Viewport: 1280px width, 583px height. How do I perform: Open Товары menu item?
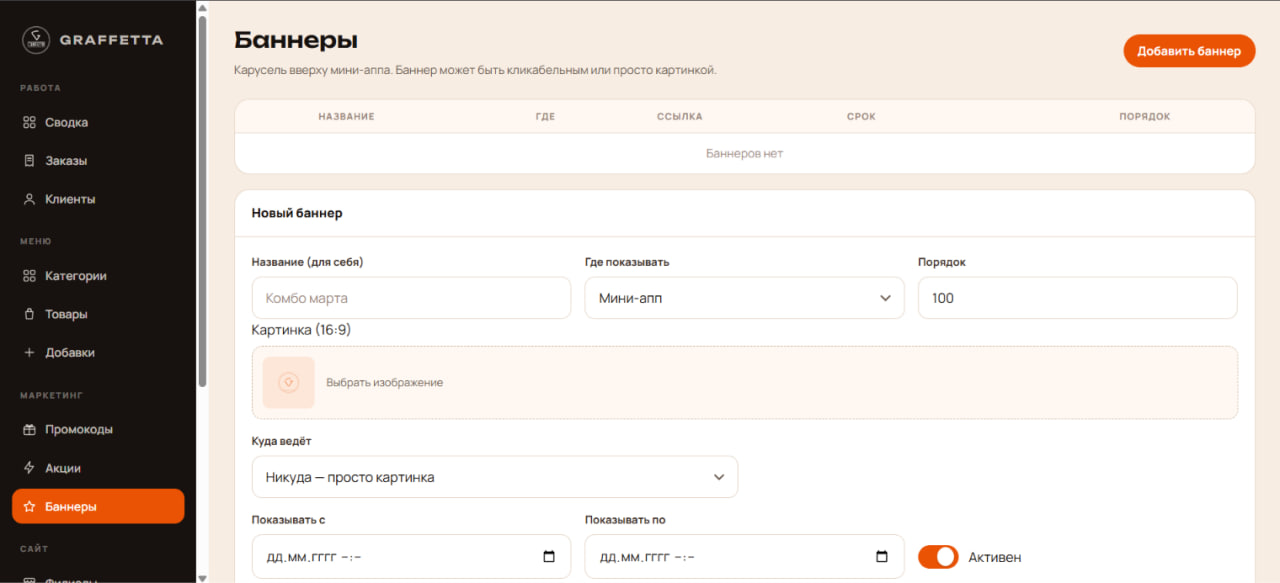click(x=98, y=314)
